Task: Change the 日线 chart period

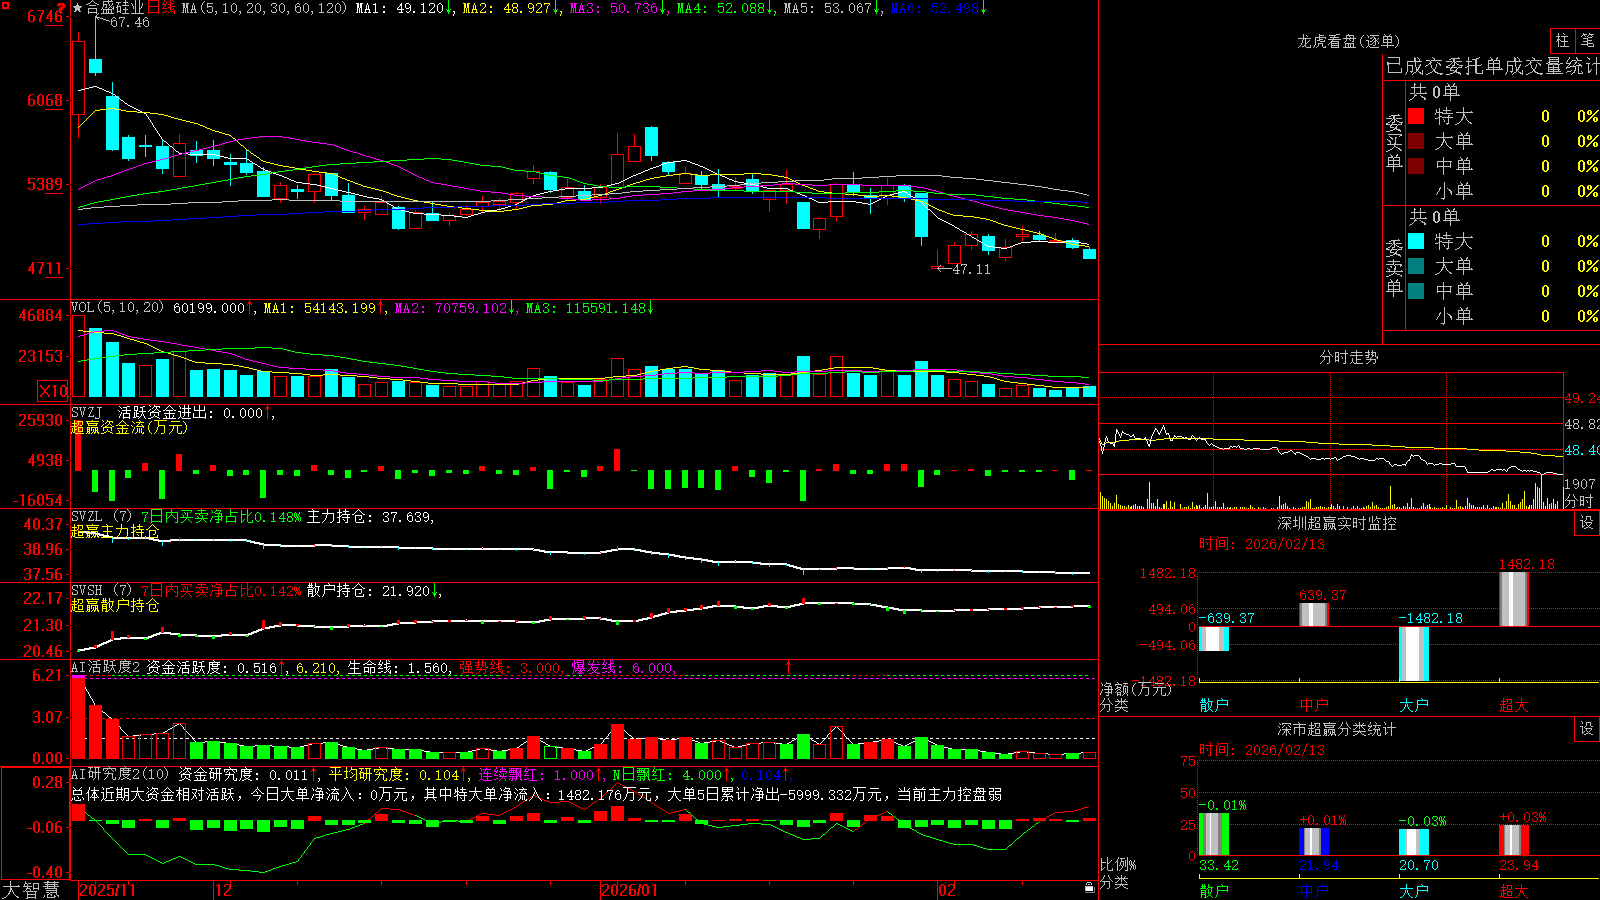Action: coord(161,8)
